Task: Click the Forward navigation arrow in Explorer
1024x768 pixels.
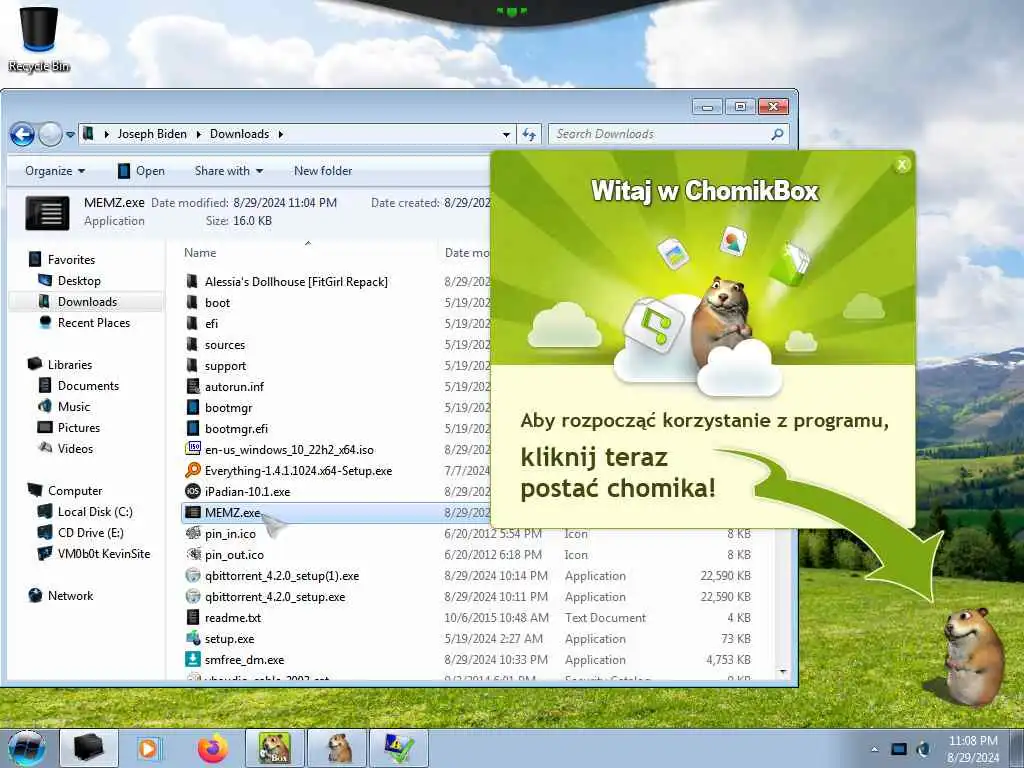Action: (x=50, y=135)
